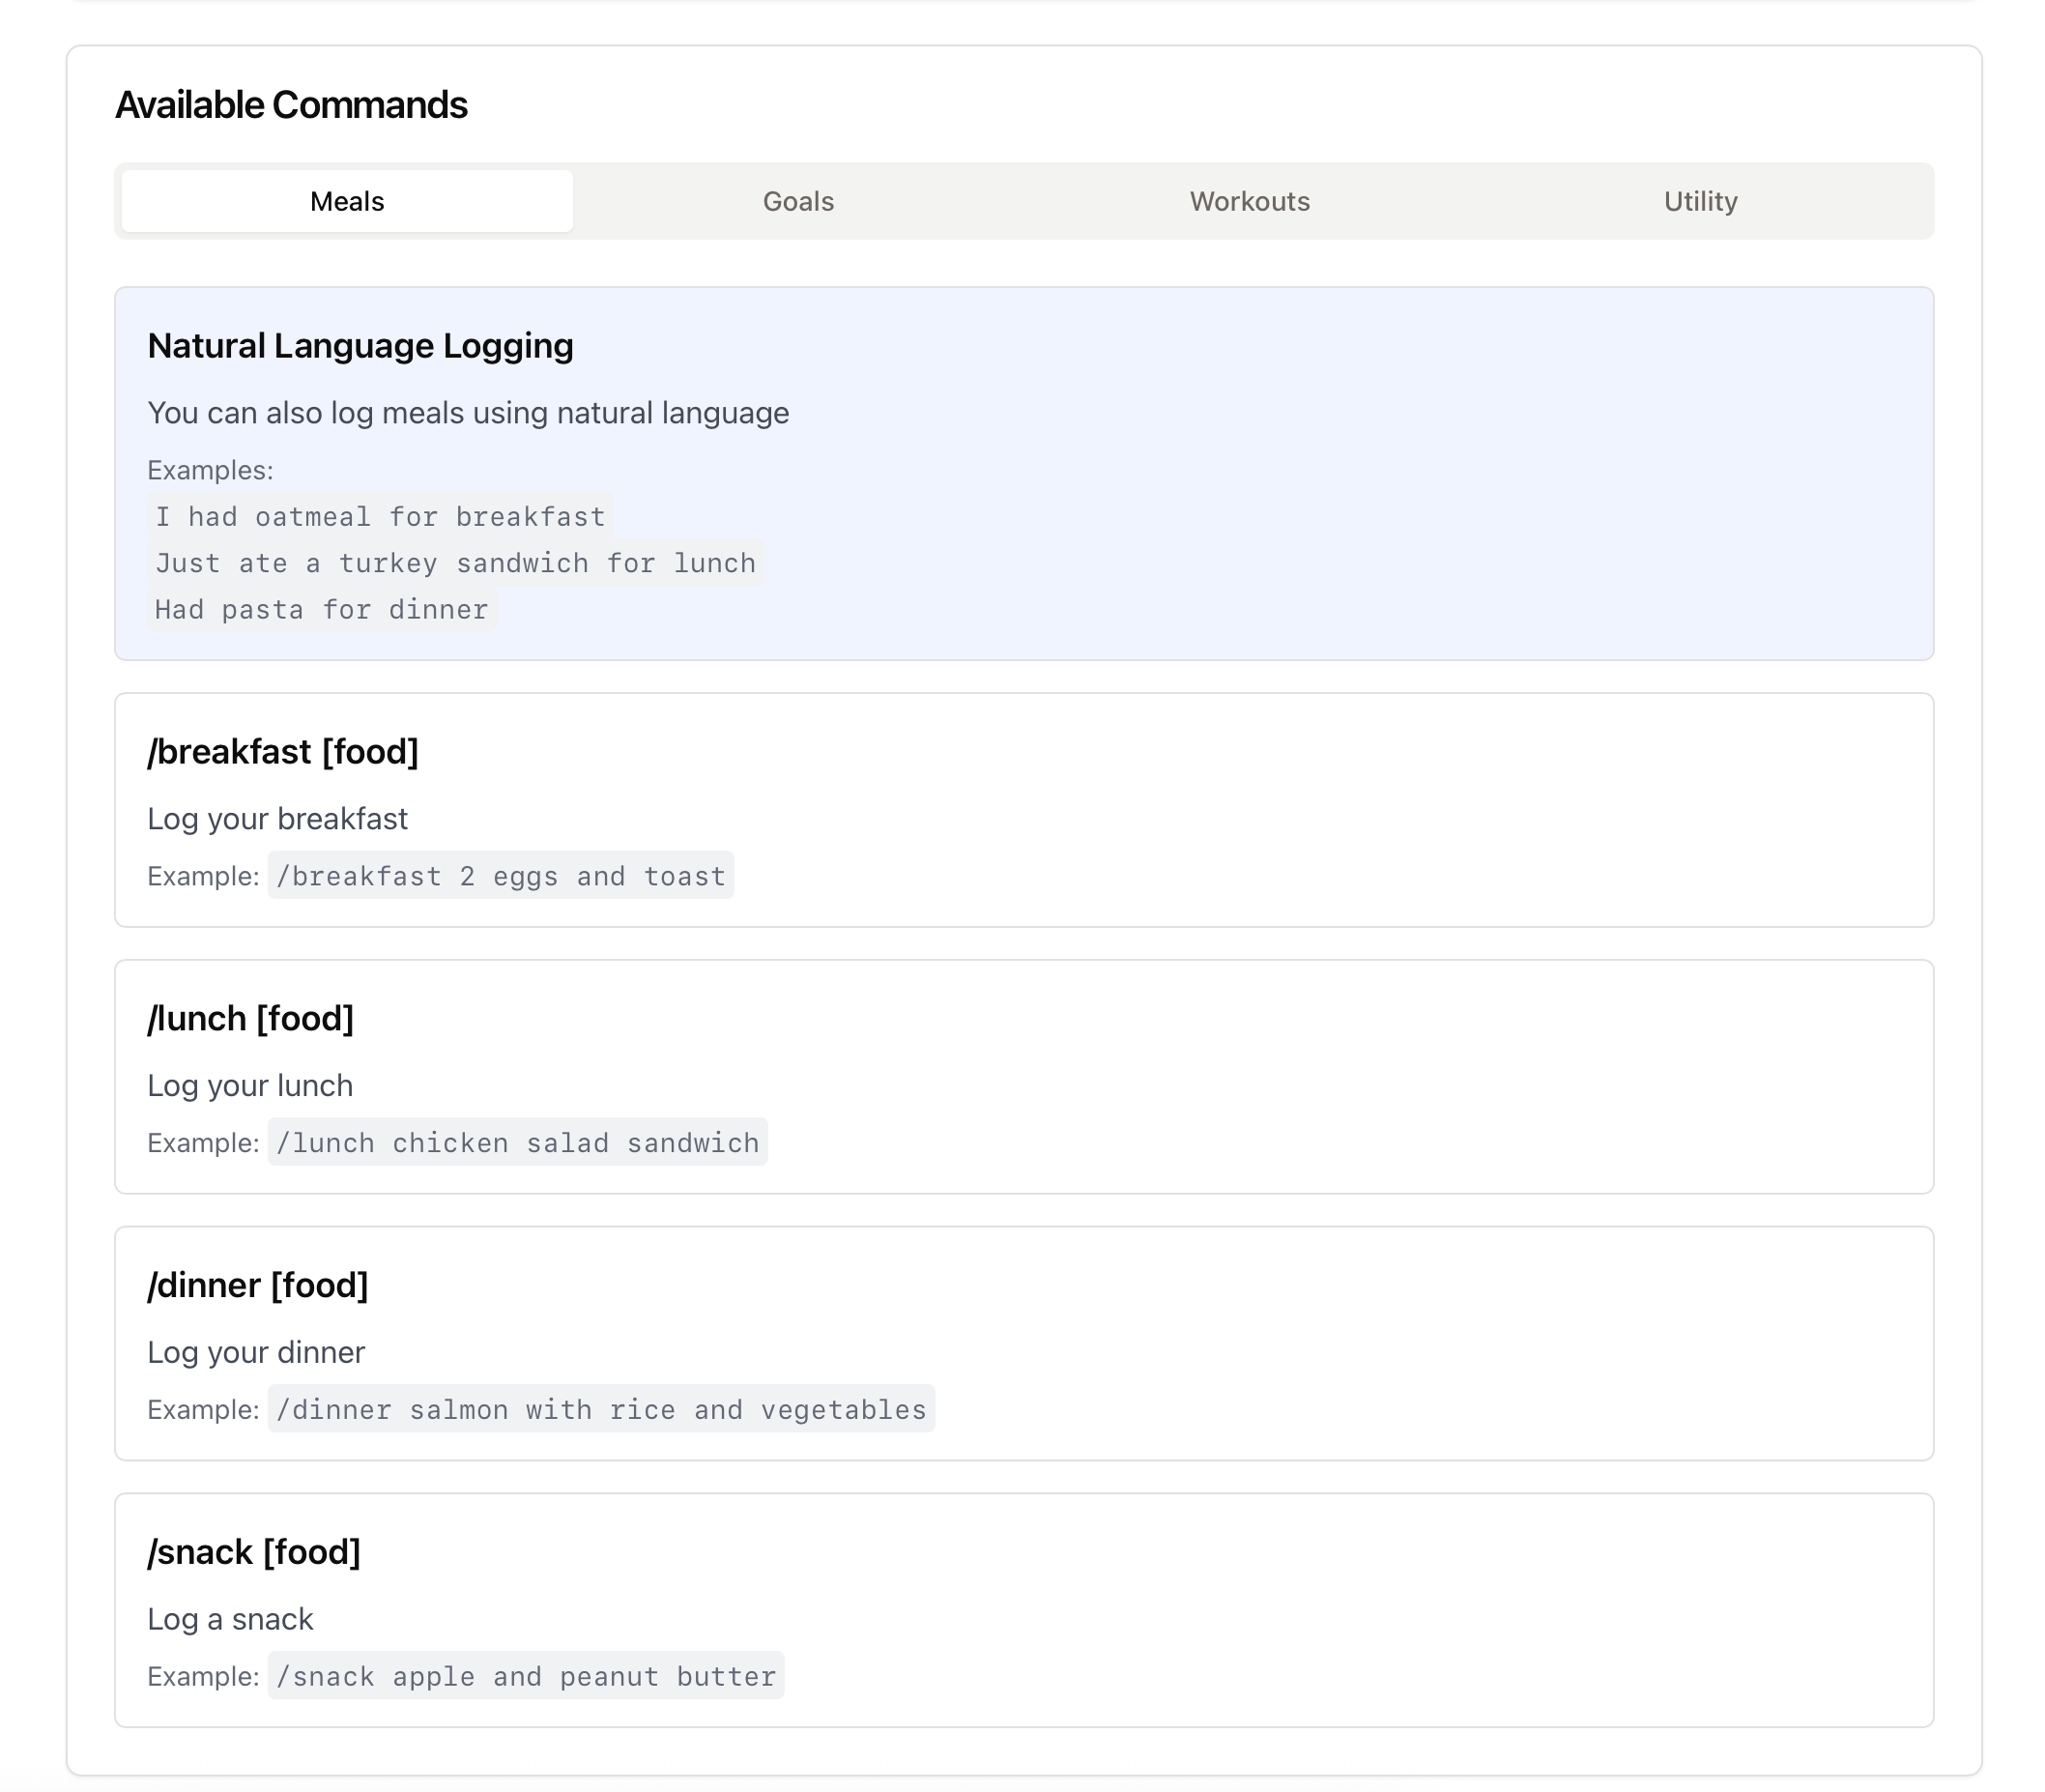This screenshot has width=2045, height=1792.
Task: Select the oatmeal for breakfast example
Action: pos(380,516)
